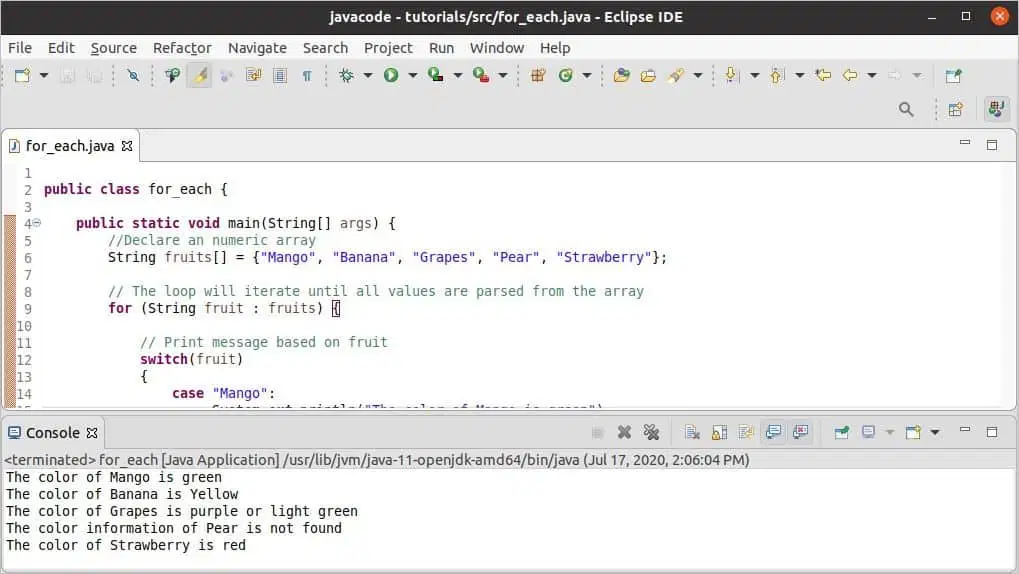1019x574 pixels.
Task: Open the Java perspective icon
Action: 996,109
